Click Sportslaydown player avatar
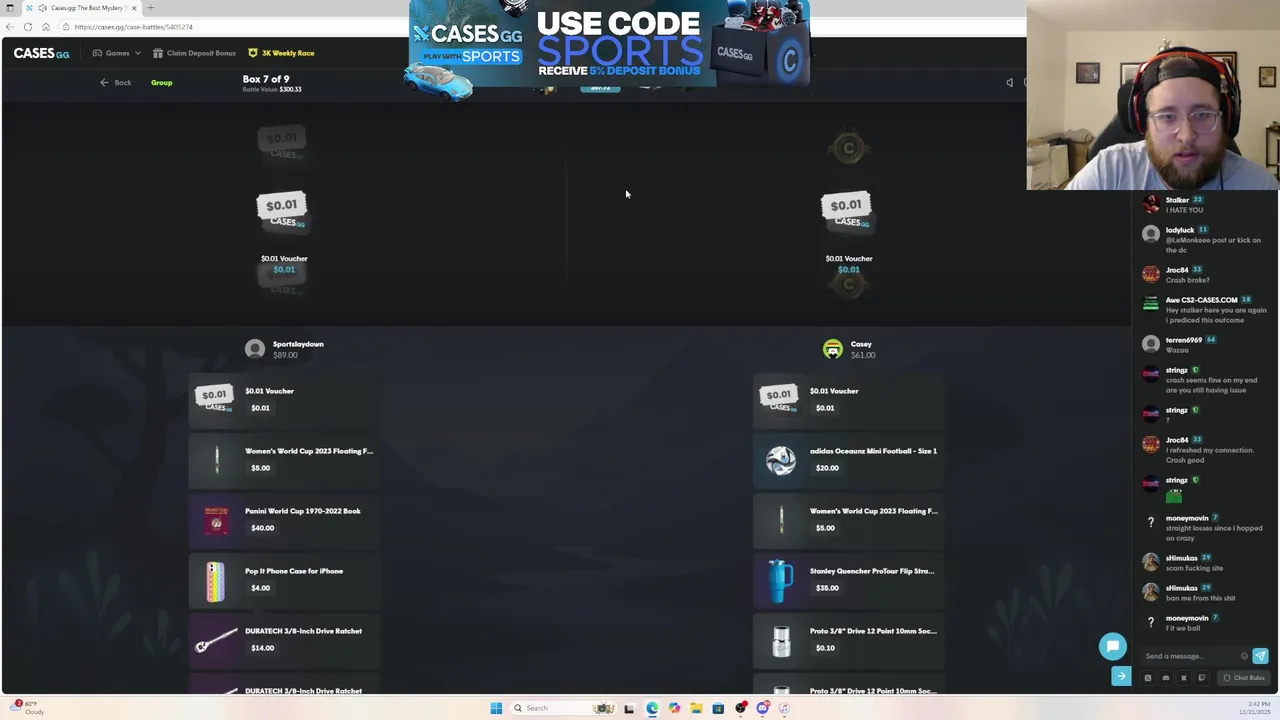Viewport: 1280px width, 720px height. 255,349
